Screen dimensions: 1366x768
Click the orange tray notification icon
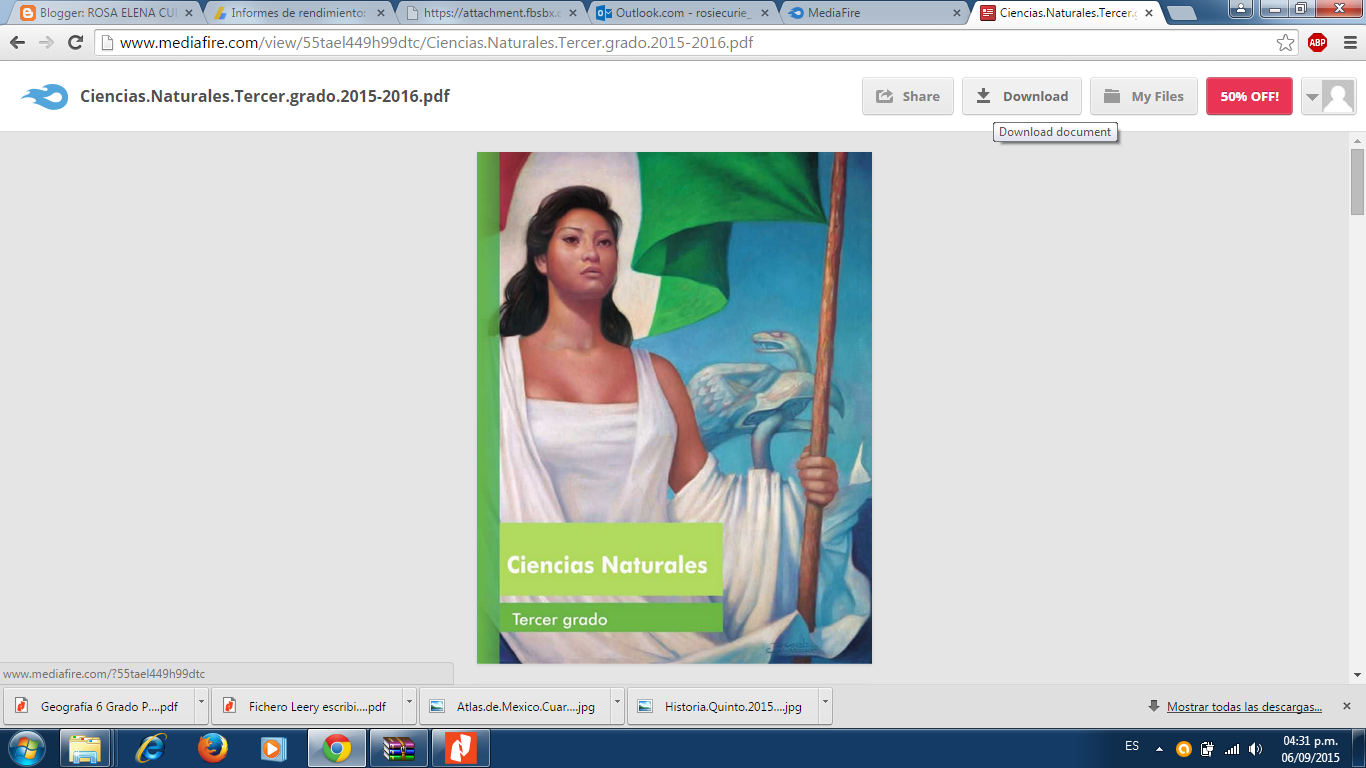[1184, 748]
